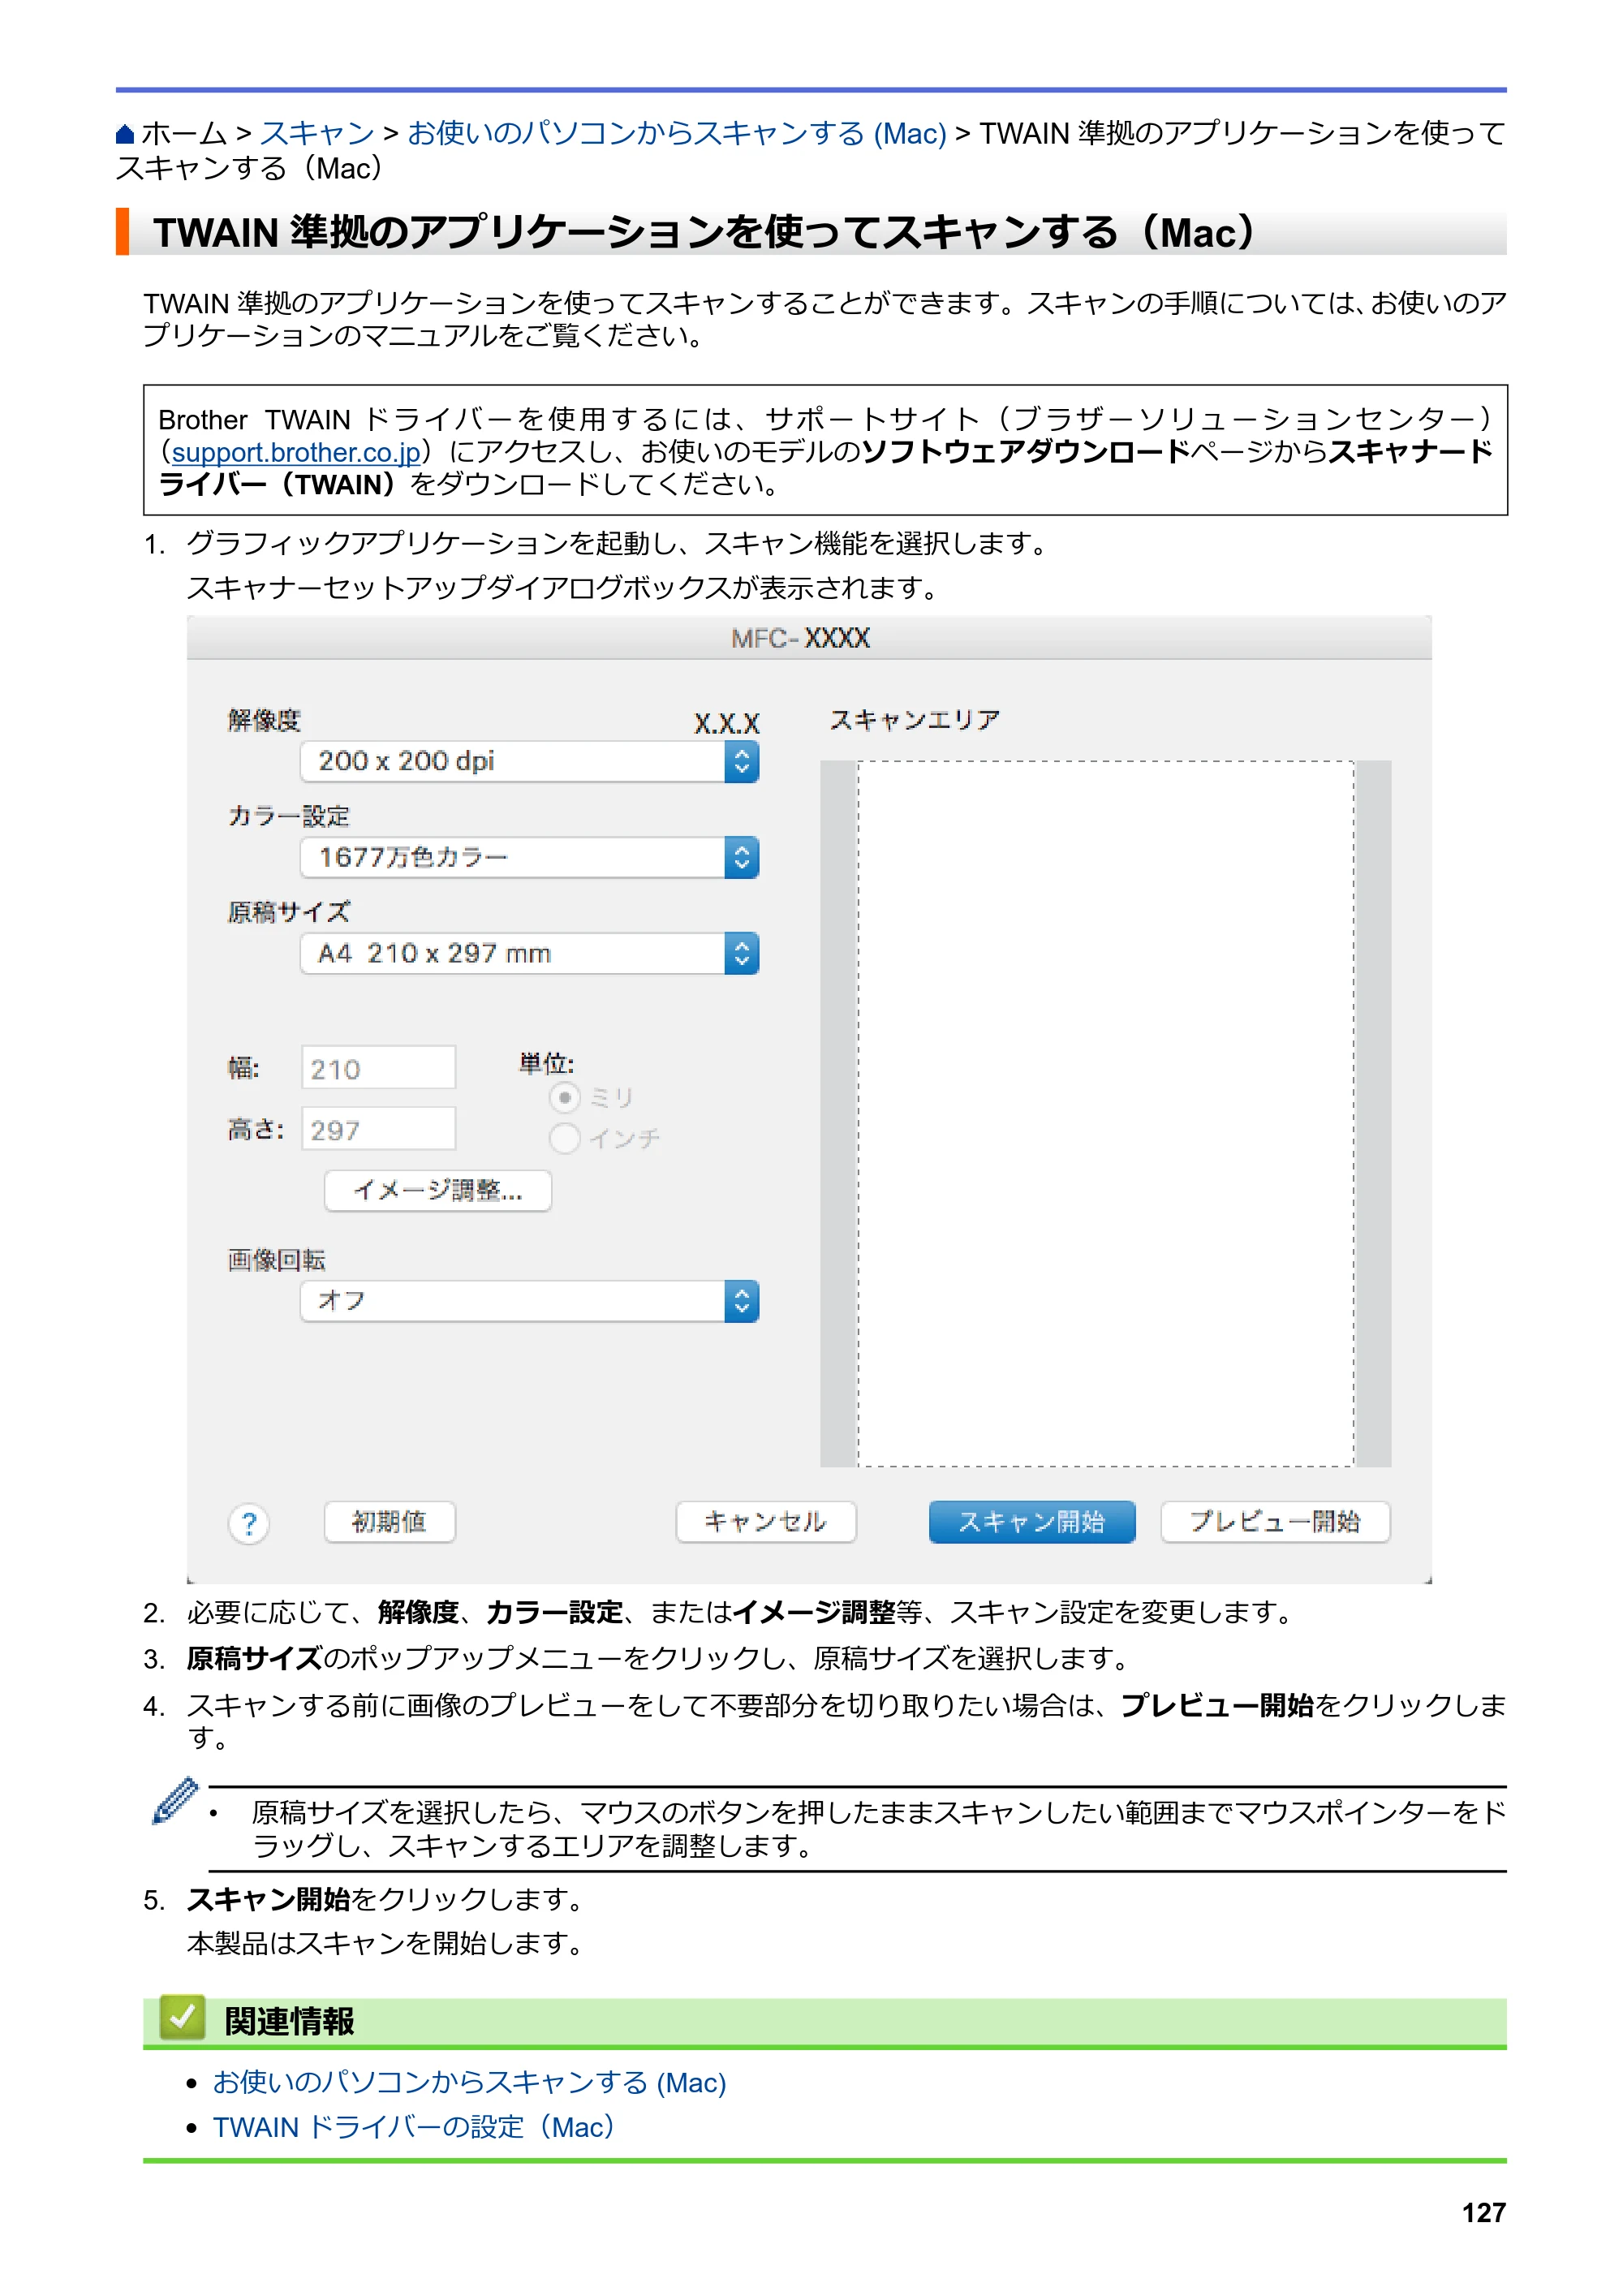
Task: Click the round help question mark button
Action: pyautogui.click(x=249, y=1524)
